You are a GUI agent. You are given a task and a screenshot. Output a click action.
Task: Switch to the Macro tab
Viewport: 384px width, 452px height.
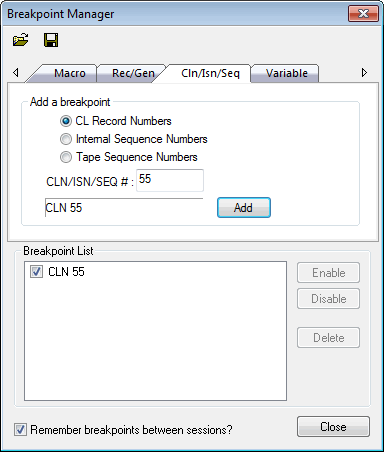click(70, 73)
